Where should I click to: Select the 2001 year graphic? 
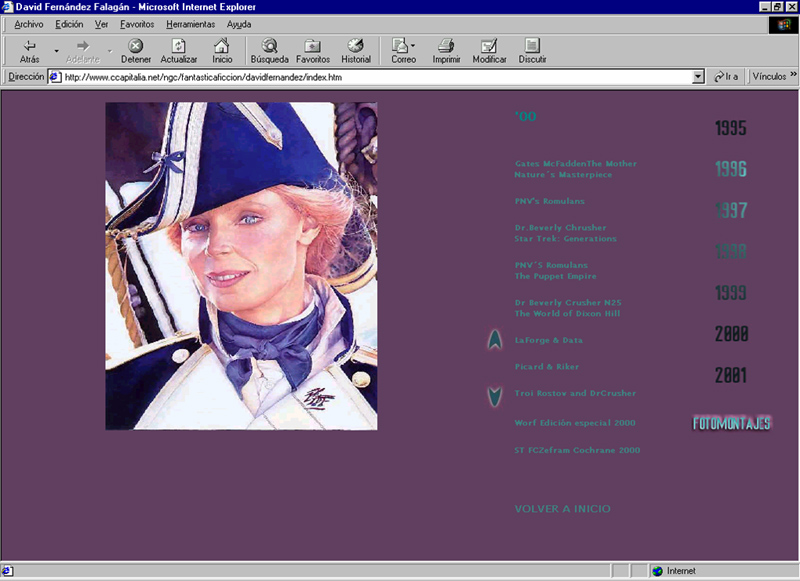click(x=731, y=375)
